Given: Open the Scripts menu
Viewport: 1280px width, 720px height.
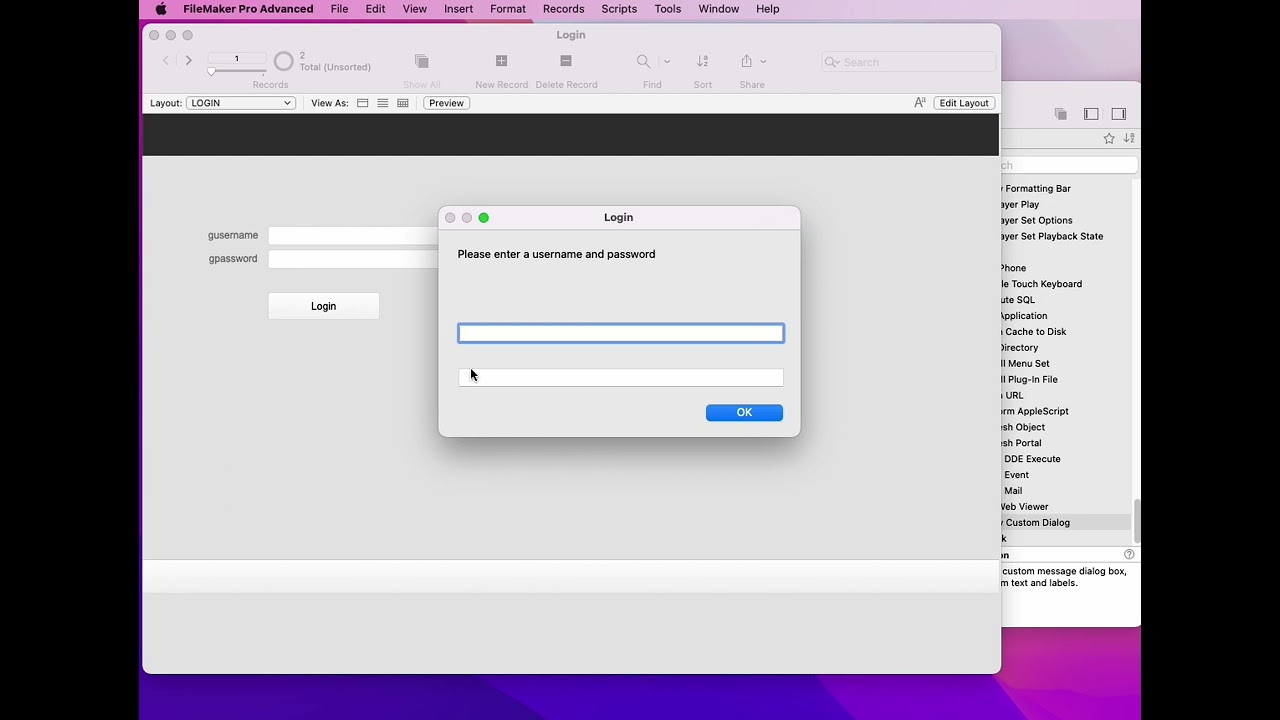Looking at the screenshot, I should tap(619, 9).
